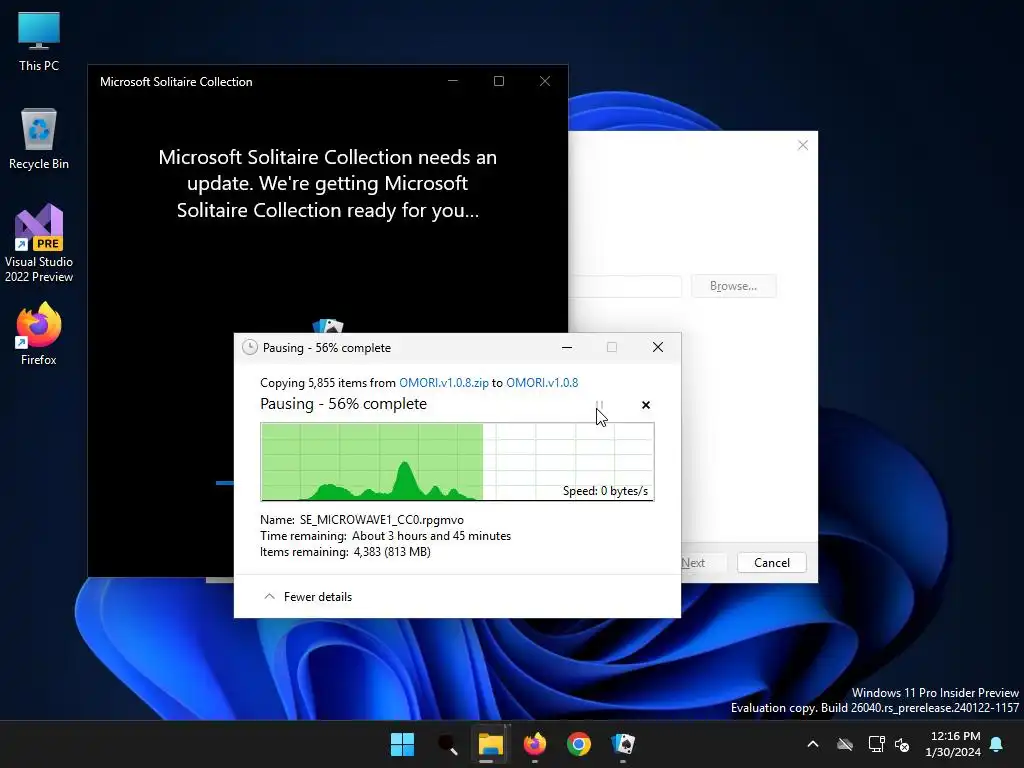Screen dimensions: 1024x768
Task: Open the OMORI.v1.0.8.zip source link
Action: pyautogui.click(x=443, y=383)
